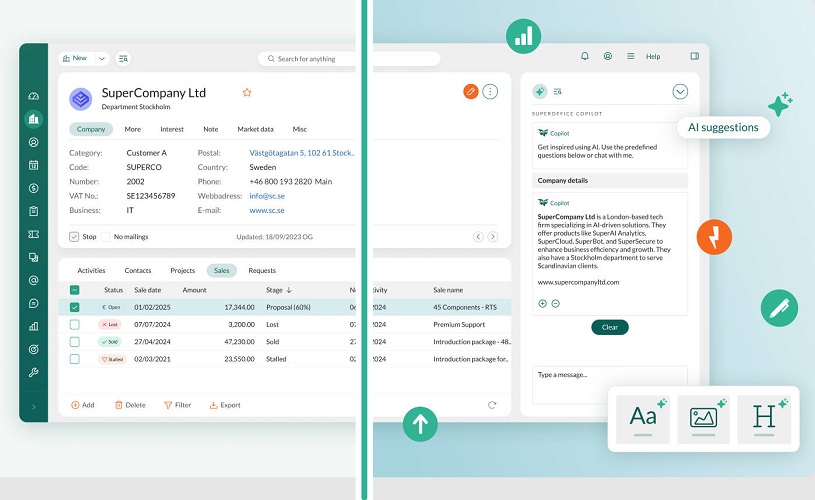Check the 02/03/2021 Stalled sale row checkbox
The width and height of the screenshot is (815, 500).
point(74,359)
